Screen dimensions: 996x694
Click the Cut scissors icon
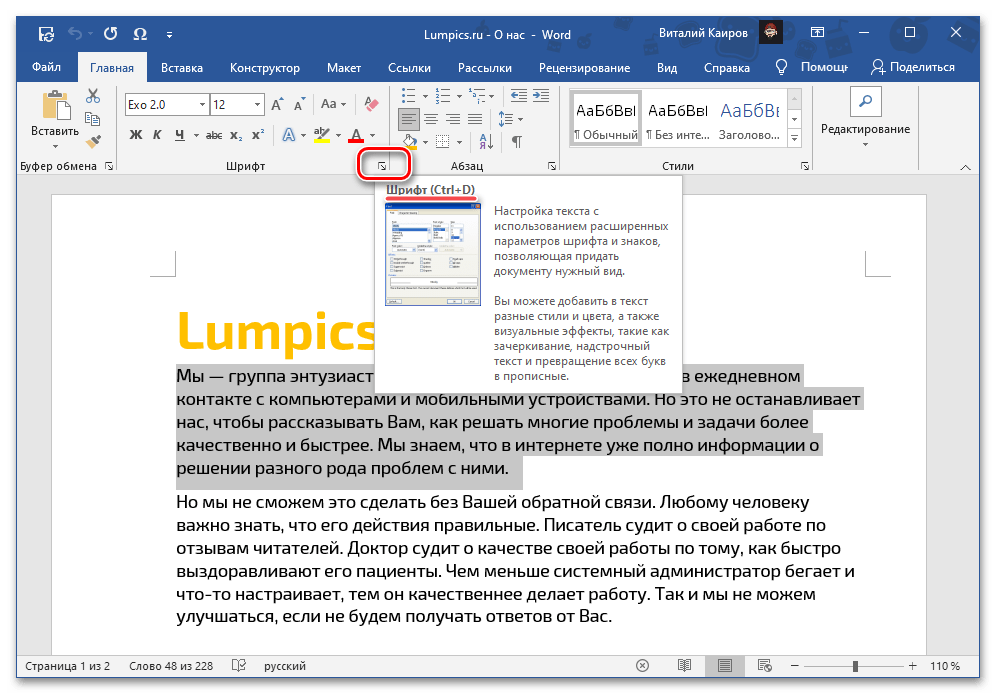93,96
